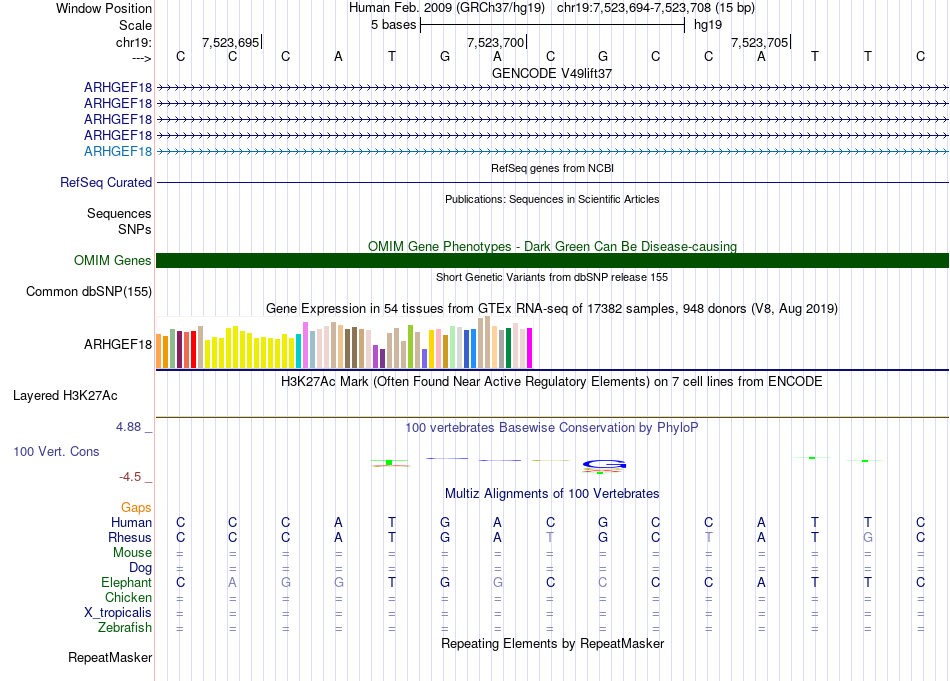The width and height of the screenshot is (950, 681).
Task: Click the 7,523,705 ruler position marker
Action: click(759, 42)
